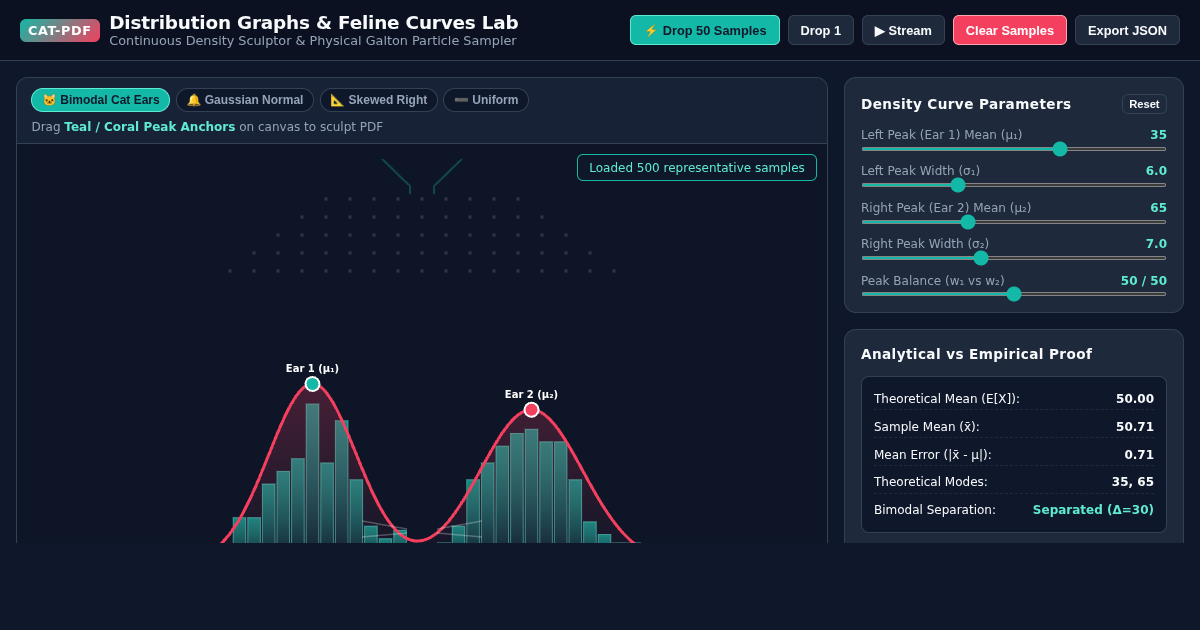Viewport: 1200px width, 630px height.
Task: Click the Right Peak Width value 7.0
Action: coord(1156,244)
